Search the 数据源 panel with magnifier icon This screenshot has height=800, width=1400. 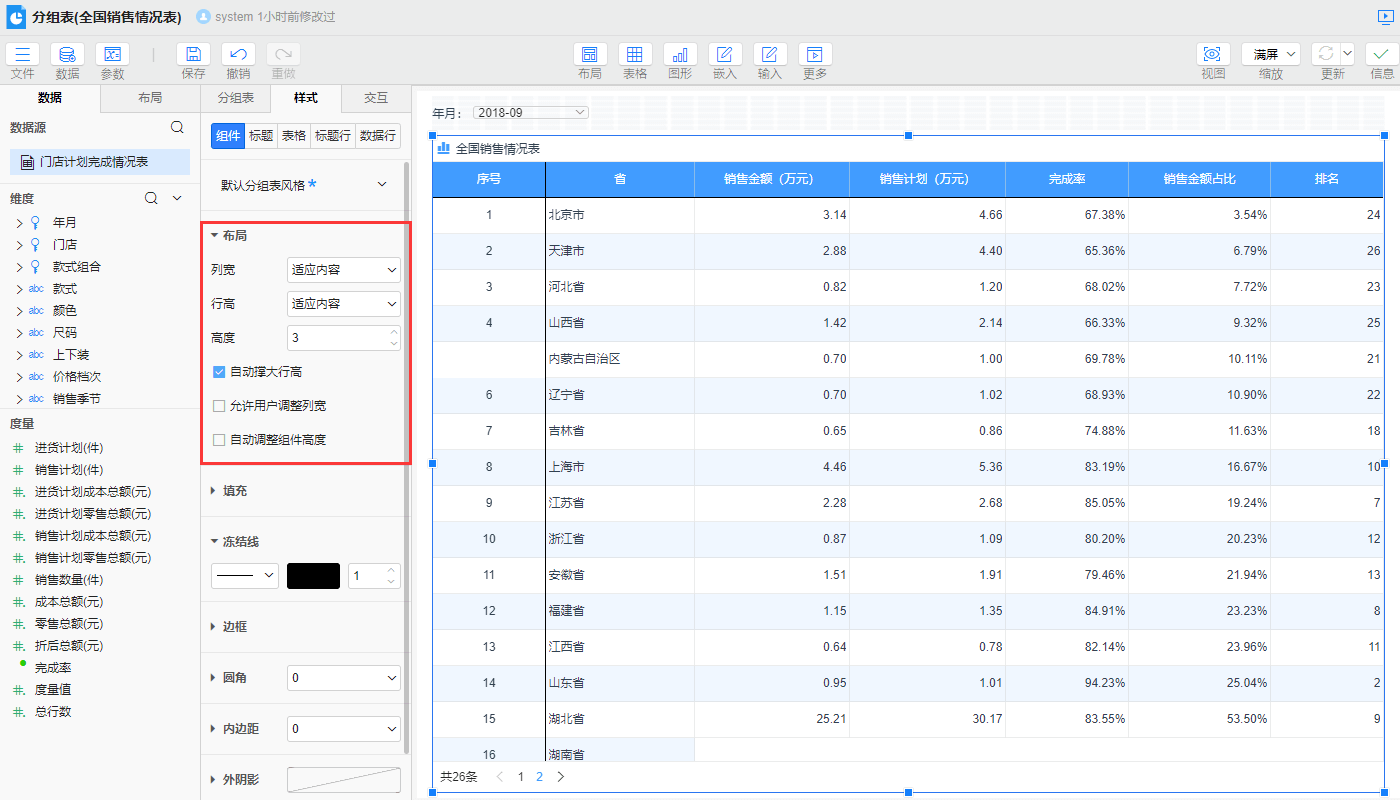click(177, 127)
